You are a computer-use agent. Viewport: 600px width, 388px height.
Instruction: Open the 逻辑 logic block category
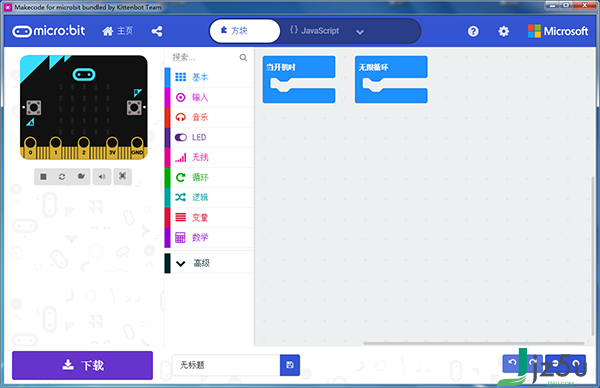click(x=209, y=197)
